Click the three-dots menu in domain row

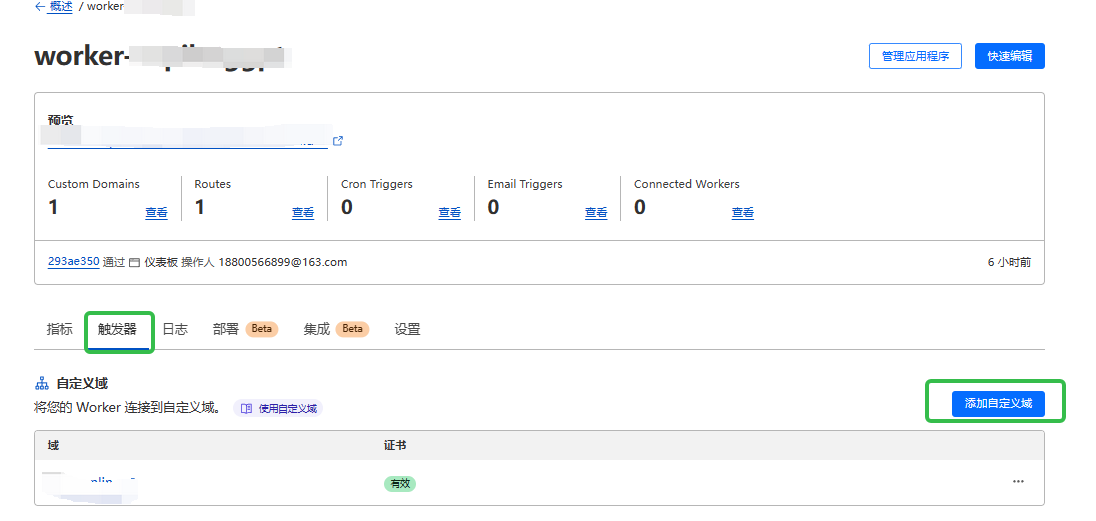click(1018, 481)
